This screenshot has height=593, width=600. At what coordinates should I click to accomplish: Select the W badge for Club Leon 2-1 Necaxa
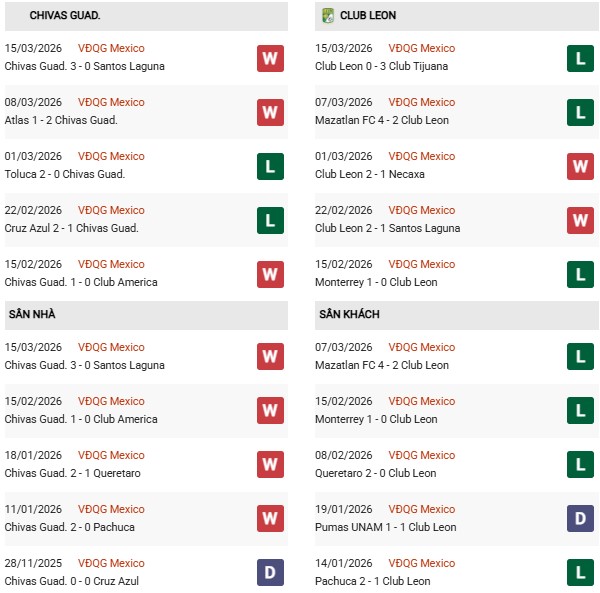[581, 166]
